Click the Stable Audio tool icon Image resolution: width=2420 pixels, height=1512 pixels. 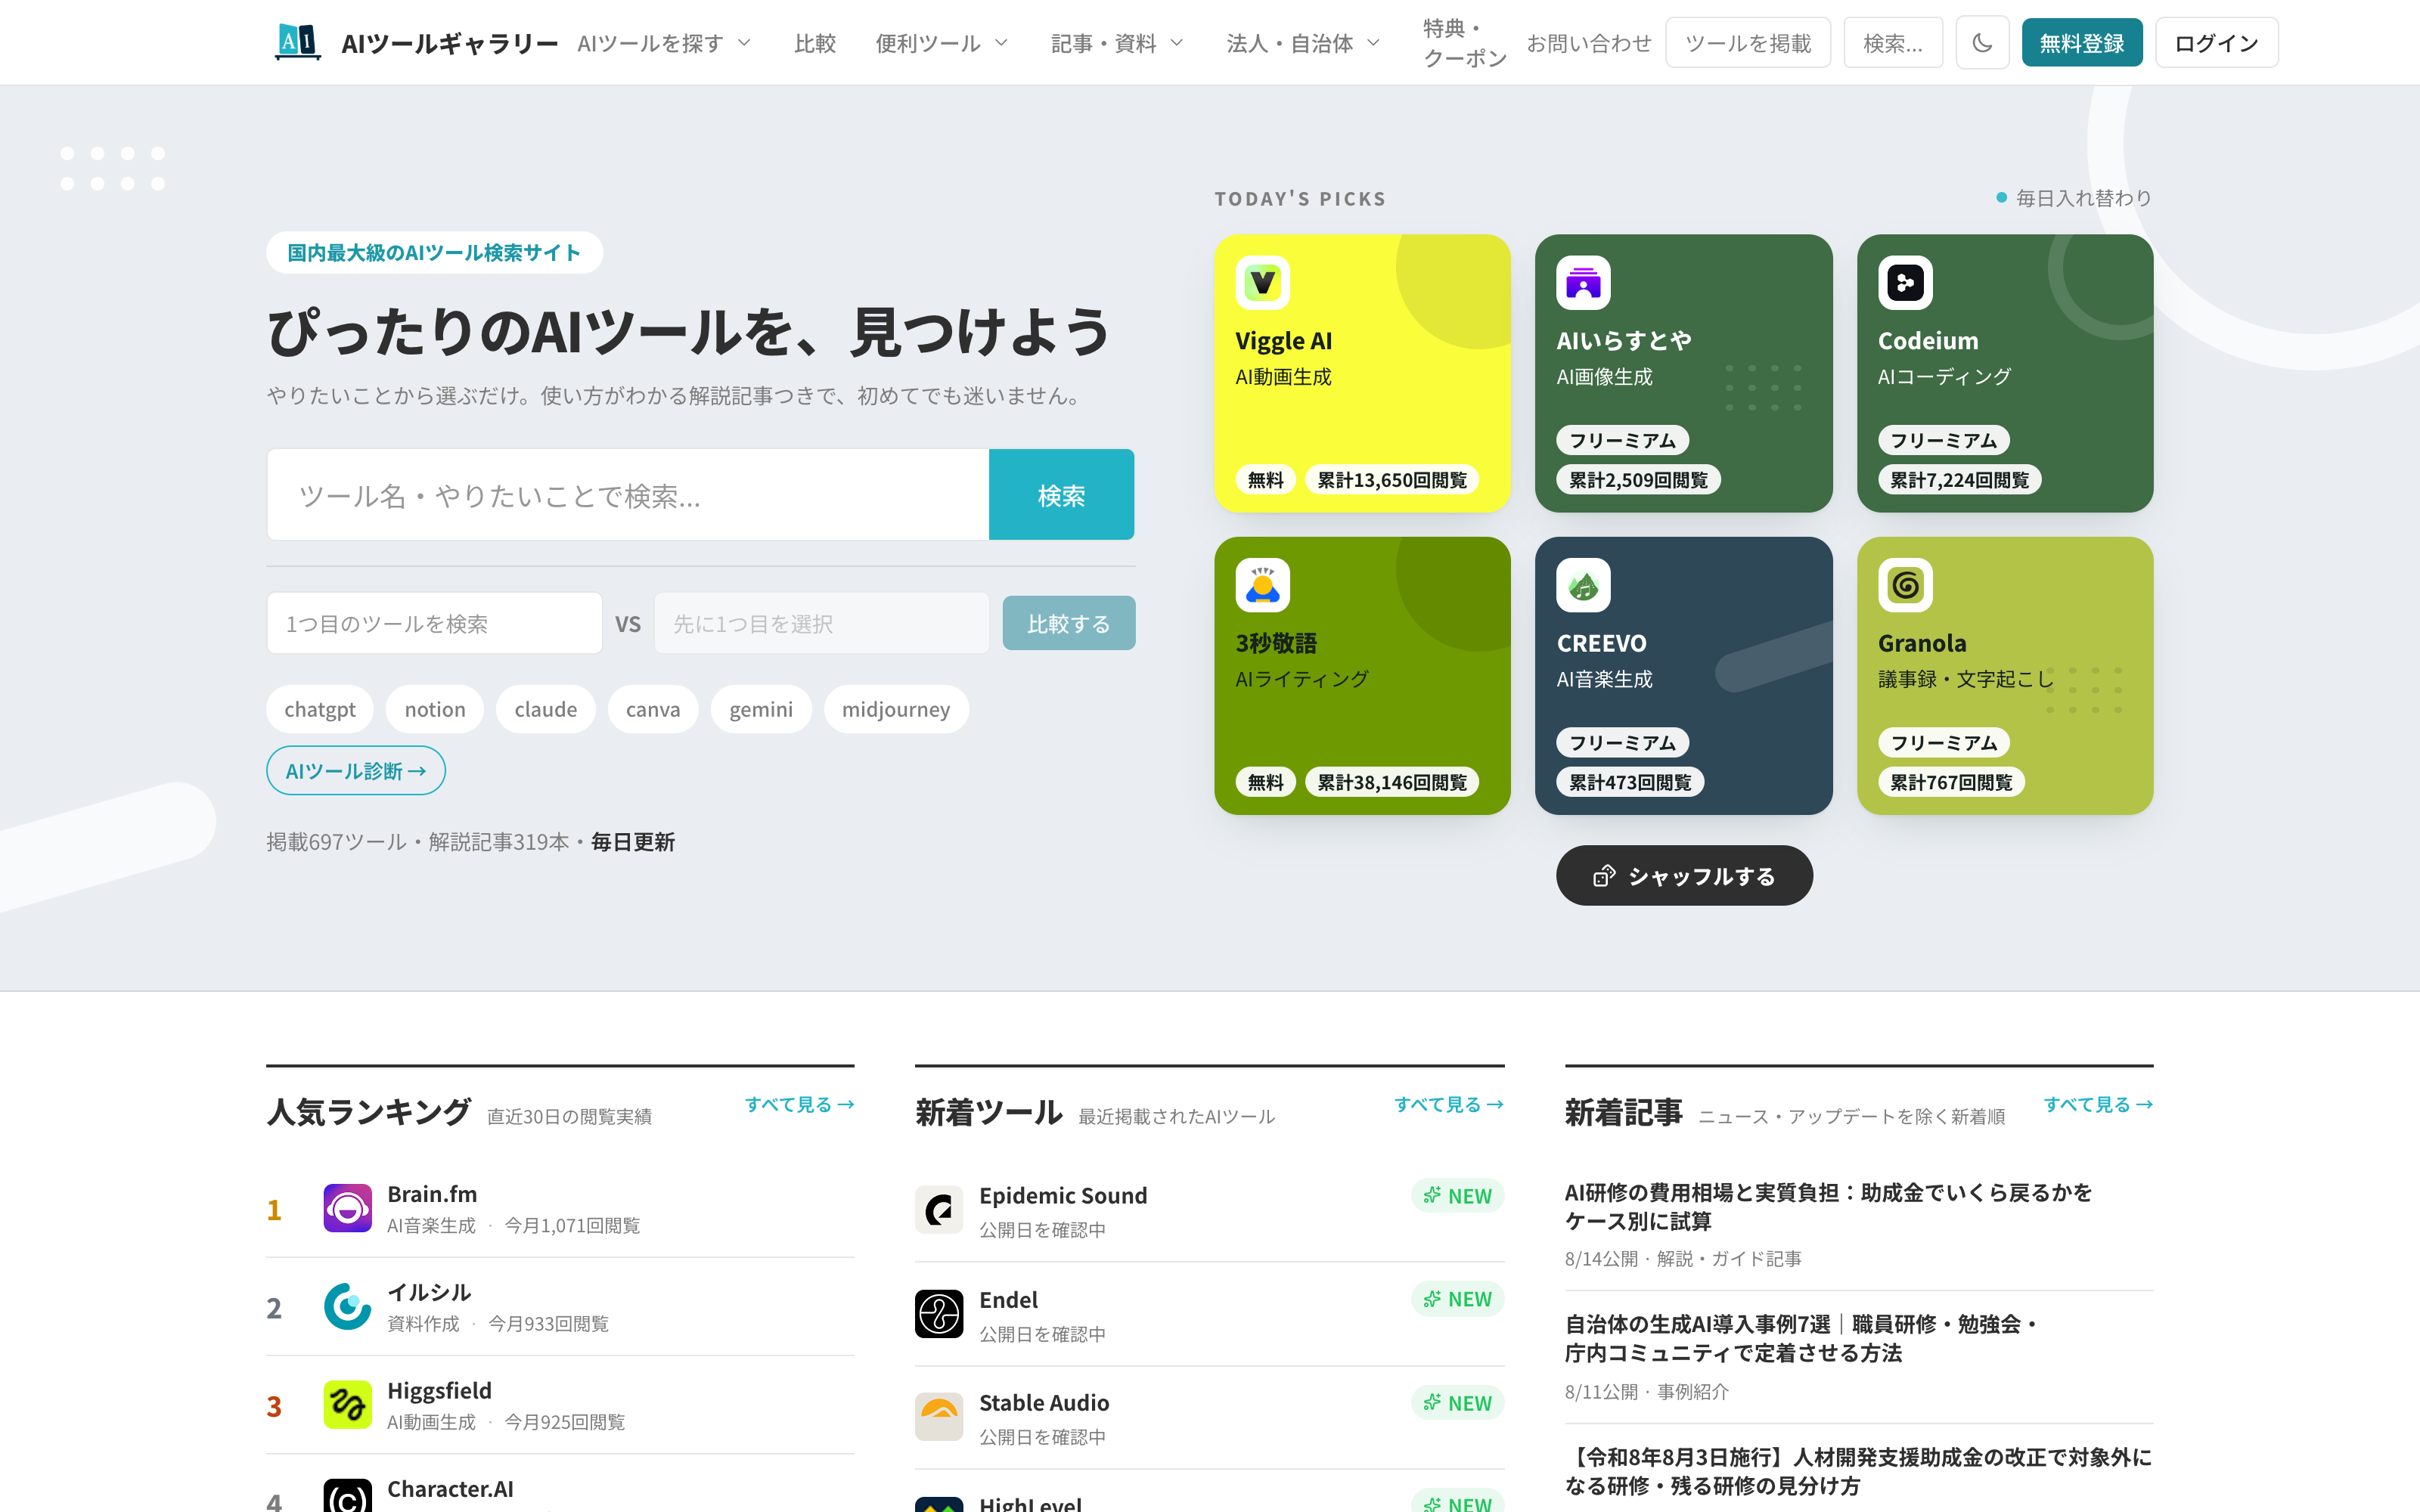[x=939, y=1417]
